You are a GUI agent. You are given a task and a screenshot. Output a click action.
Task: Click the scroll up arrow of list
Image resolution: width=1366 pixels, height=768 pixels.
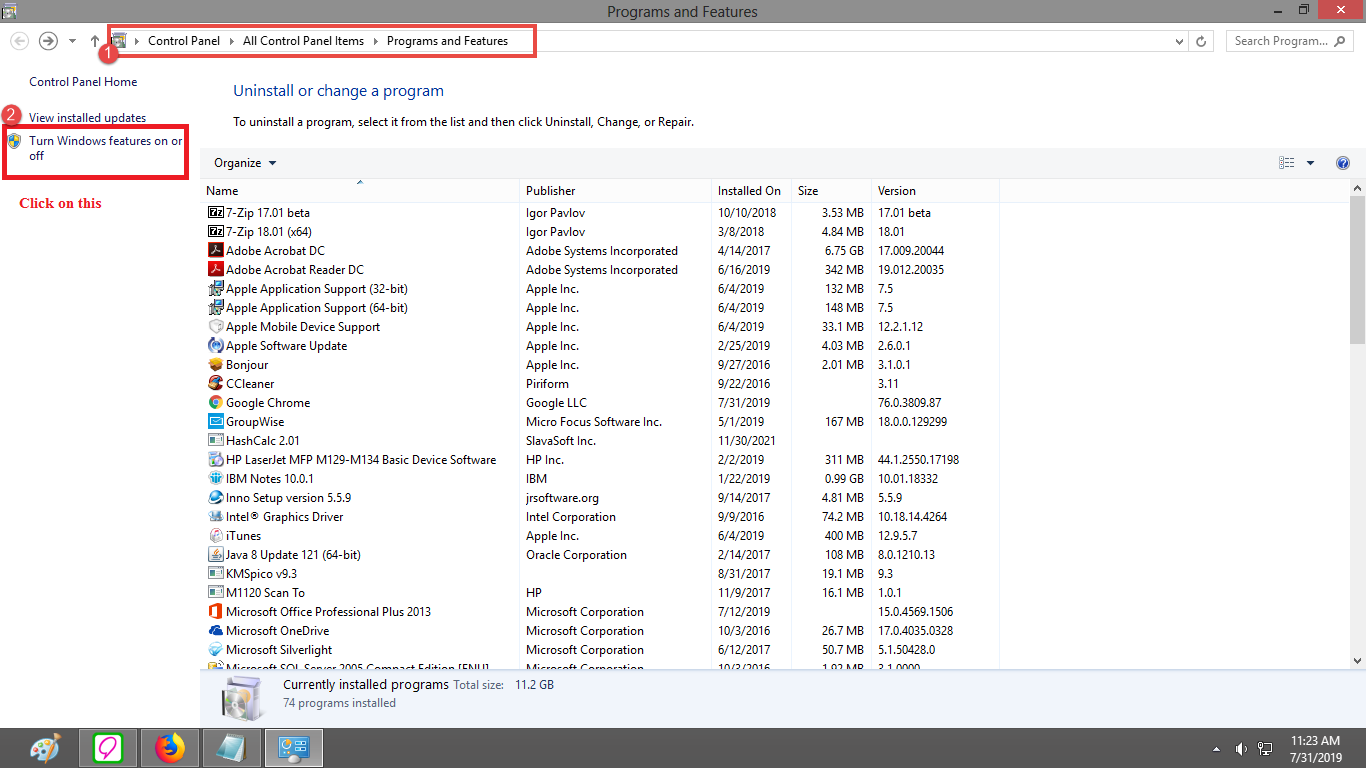tap(1357, 188)
